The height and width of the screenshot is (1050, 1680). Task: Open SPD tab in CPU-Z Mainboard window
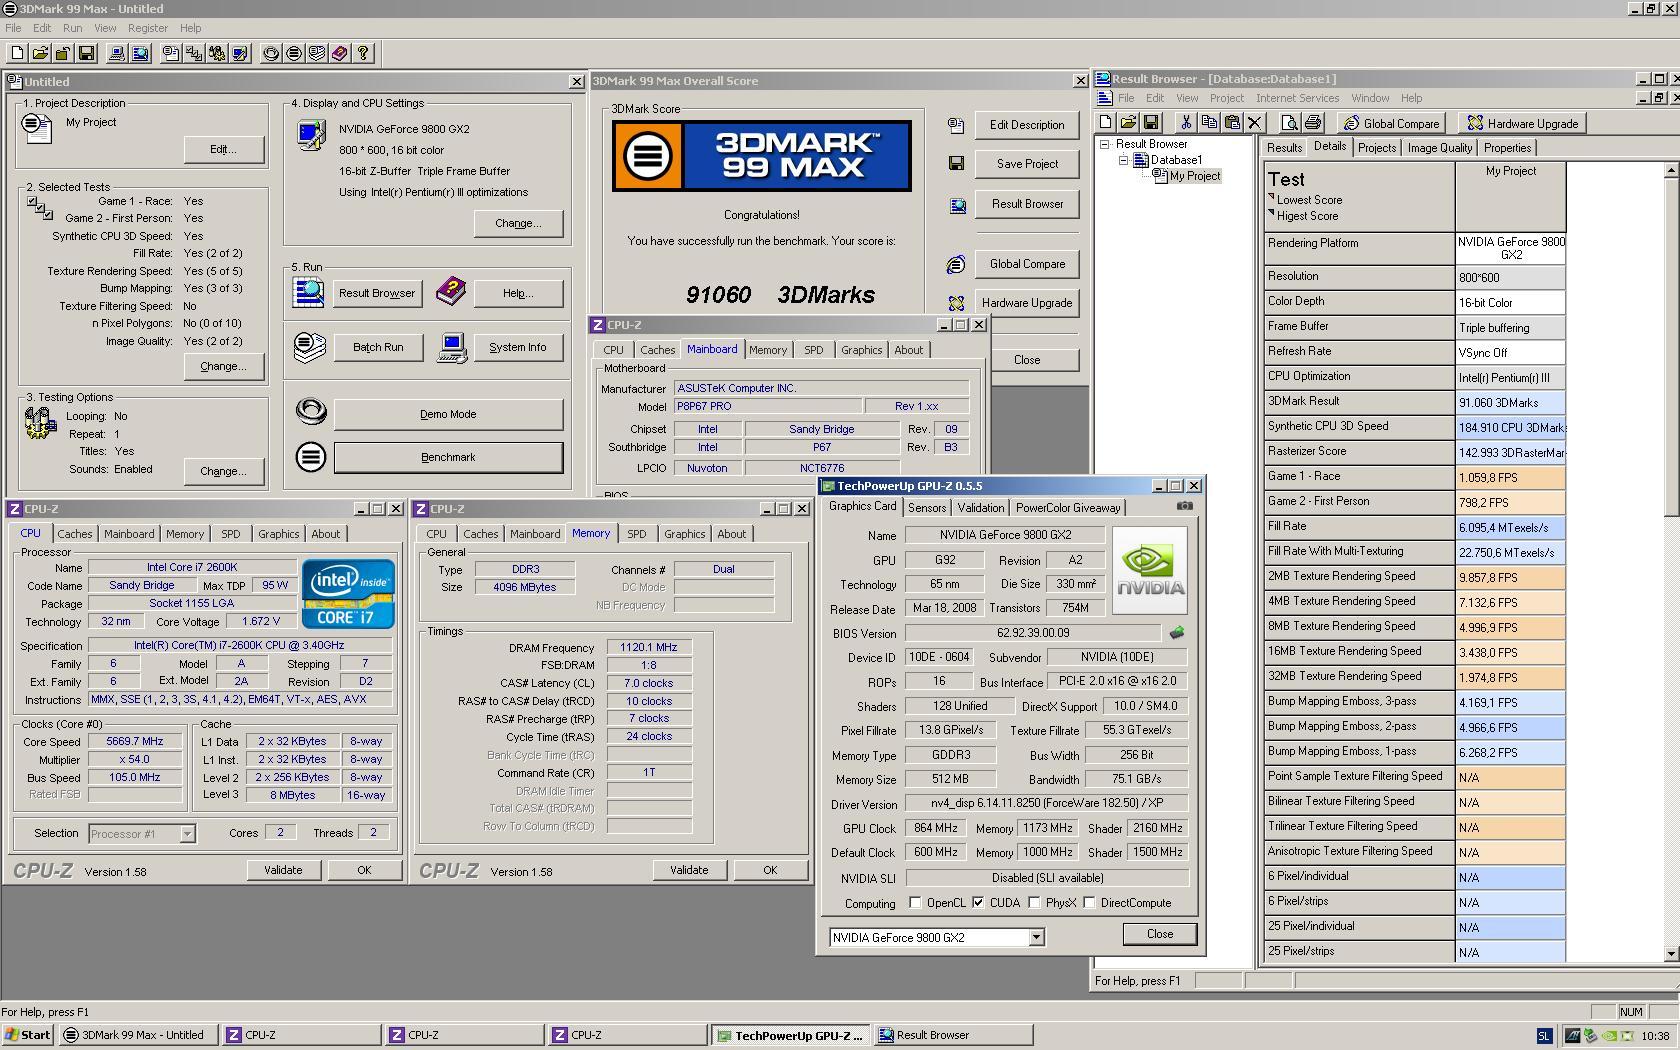tap(814, 350)
